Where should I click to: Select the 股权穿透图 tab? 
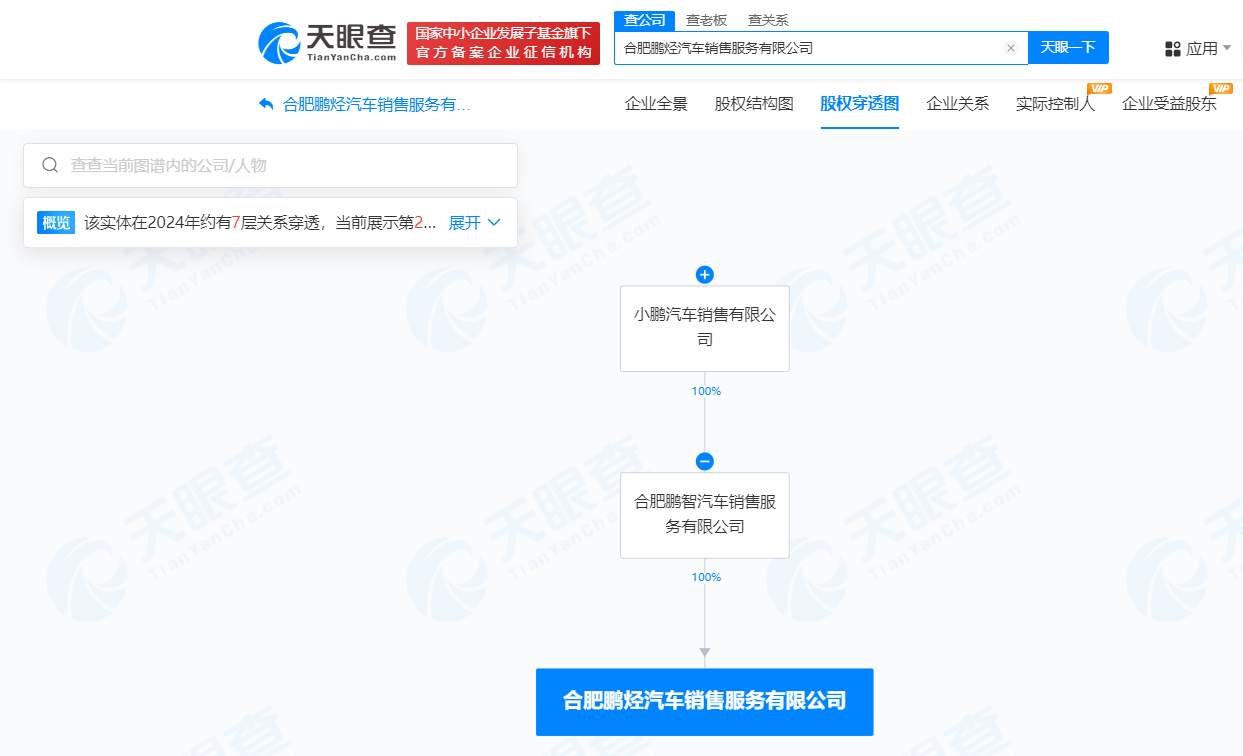(x=860, y=104)
